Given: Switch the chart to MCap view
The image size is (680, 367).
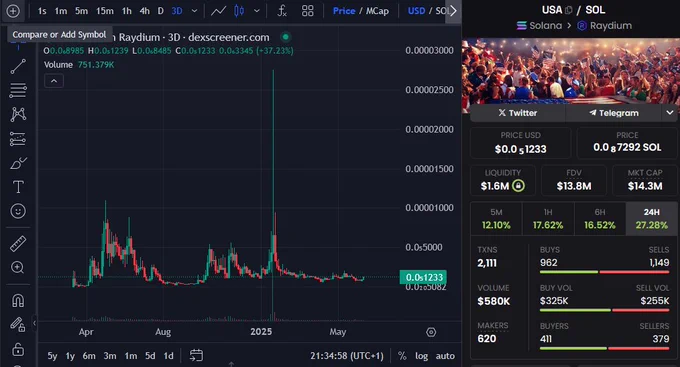Looking at the screenshot, I should 377,11.
